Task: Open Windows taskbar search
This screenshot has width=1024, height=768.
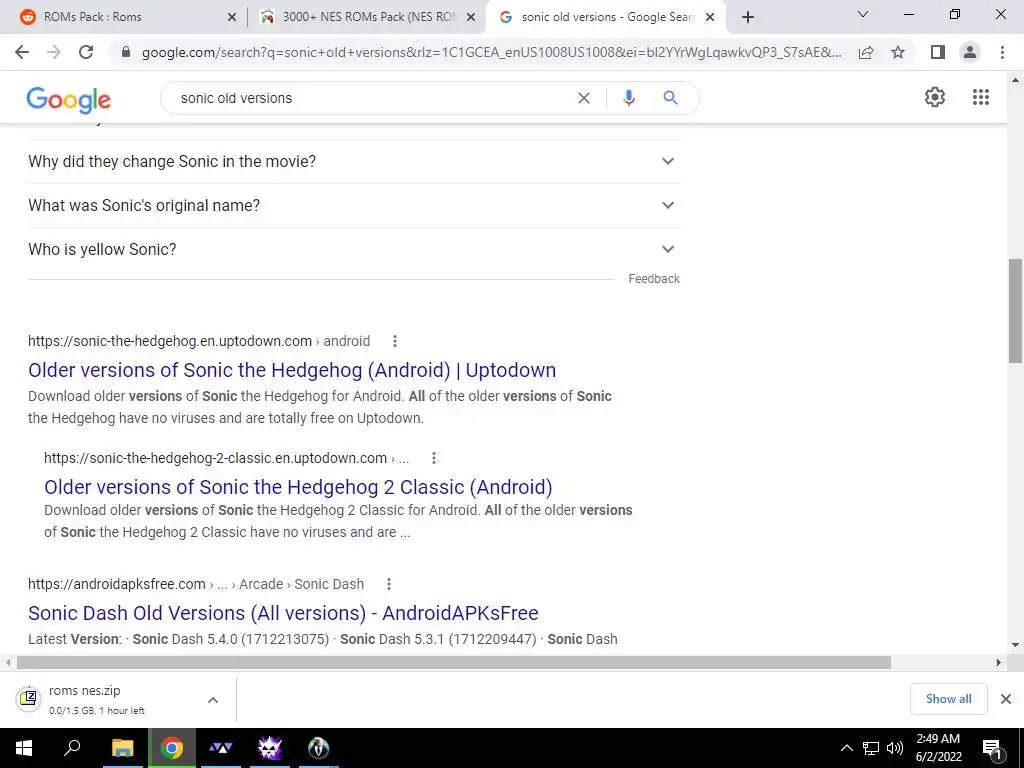Action: coord(72,747)
